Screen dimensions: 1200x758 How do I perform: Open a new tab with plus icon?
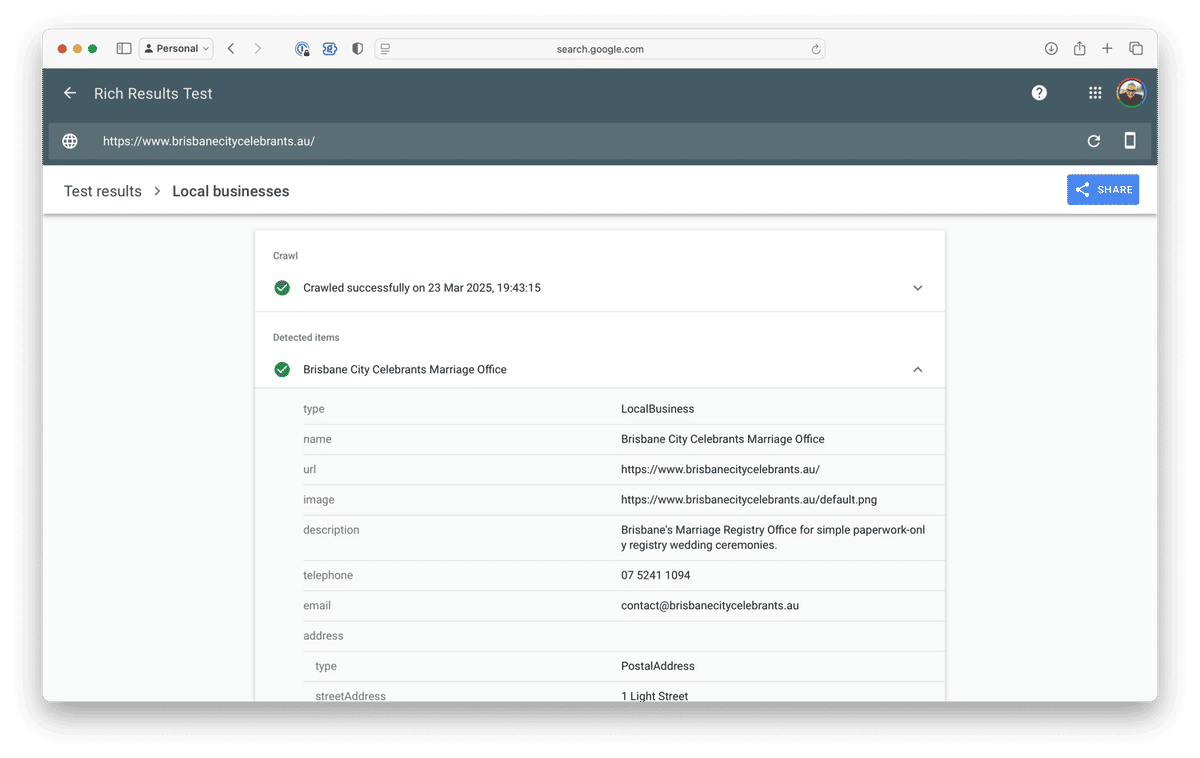click(1107, 48)
